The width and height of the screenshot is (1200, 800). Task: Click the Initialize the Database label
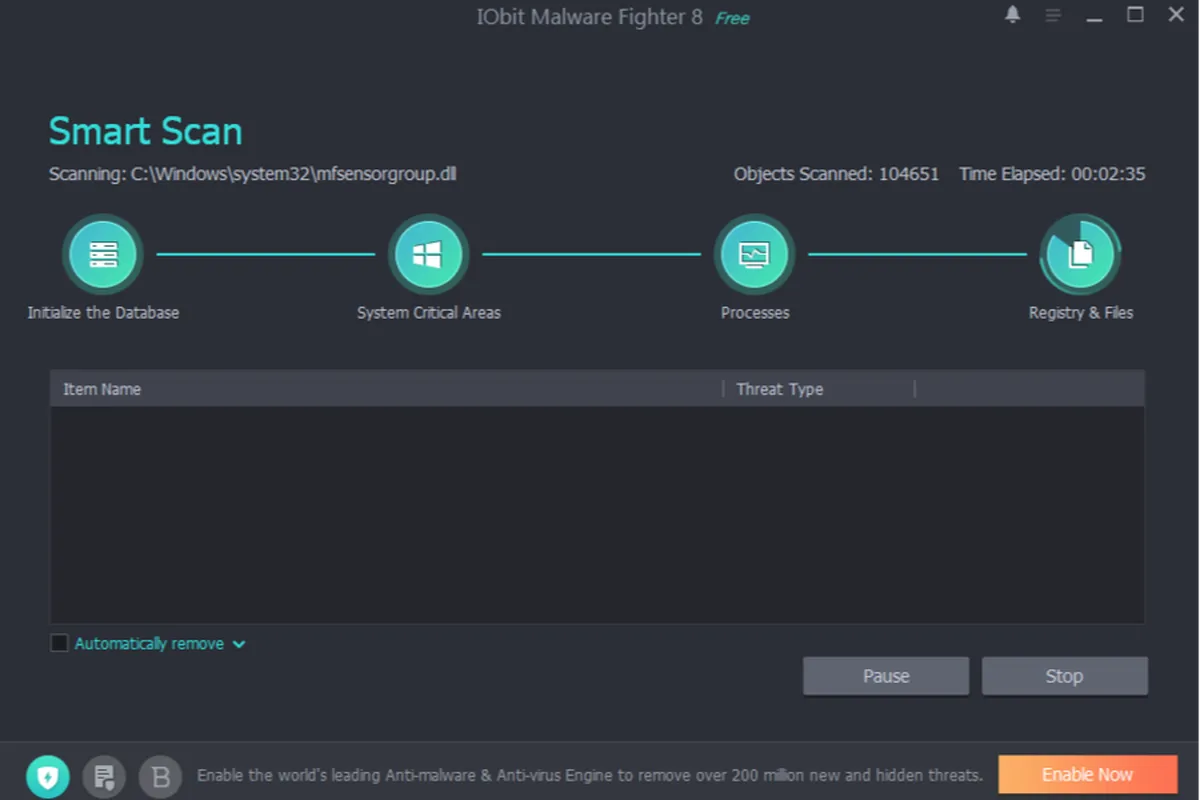[x=103, y=312]
